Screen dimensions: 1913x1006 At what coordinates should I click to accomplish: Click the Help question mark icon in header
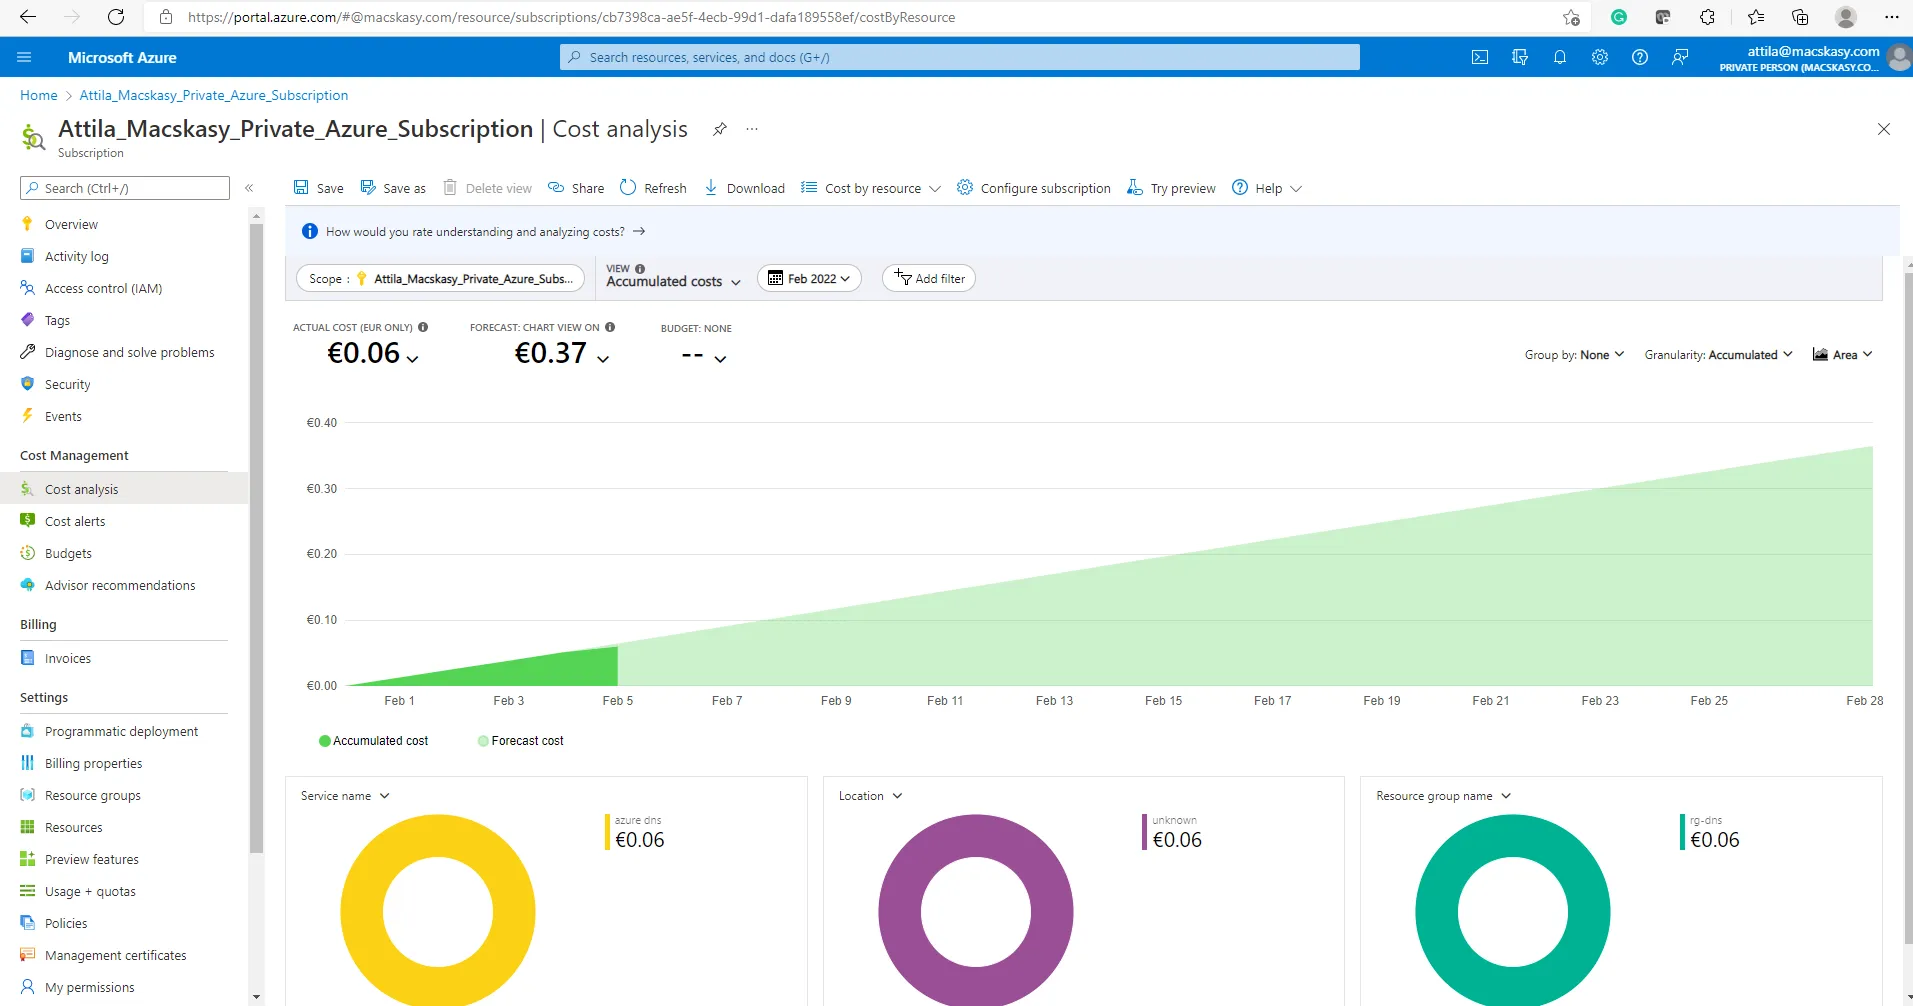(1640, 57)
